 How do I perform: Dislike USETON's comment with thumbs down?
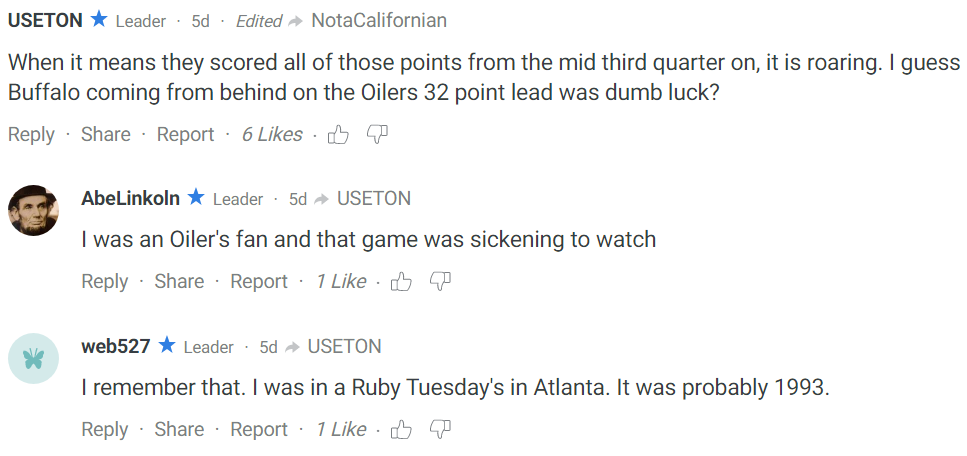[x=377, y=133]
